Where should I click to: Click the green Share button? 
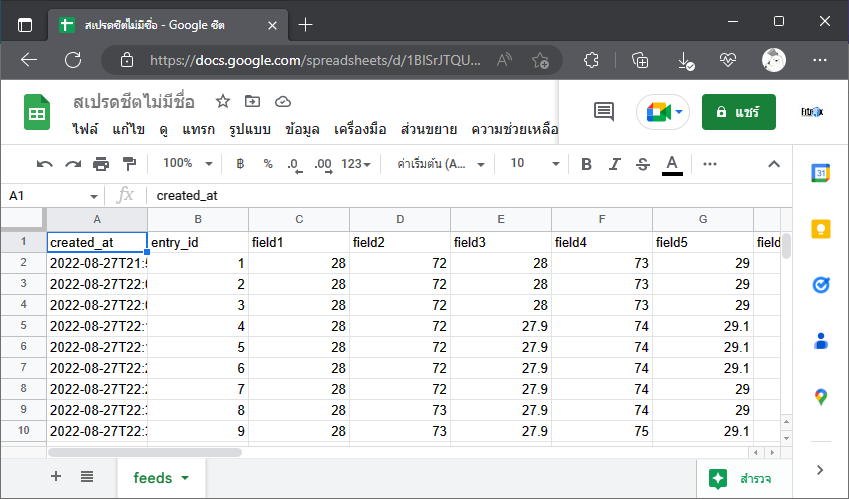click(739, 112)
